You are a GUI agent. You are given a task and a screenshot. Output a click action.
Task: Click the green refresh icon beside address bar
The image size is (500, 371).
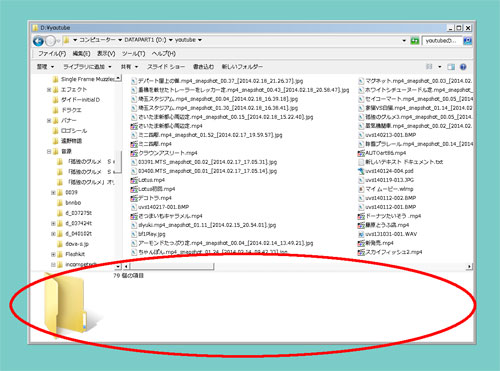tap(414, 41)
